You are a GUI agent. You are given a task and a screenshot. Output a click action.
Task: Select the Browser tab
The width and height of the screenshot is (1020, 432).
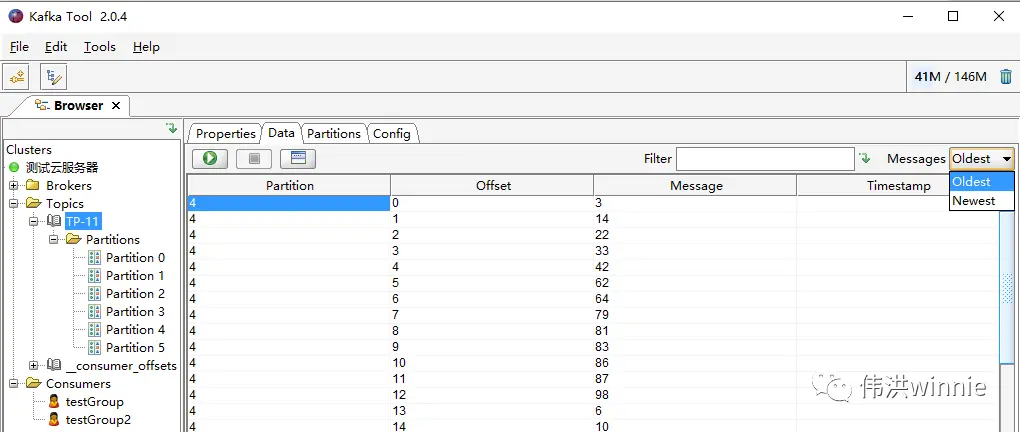78,105
